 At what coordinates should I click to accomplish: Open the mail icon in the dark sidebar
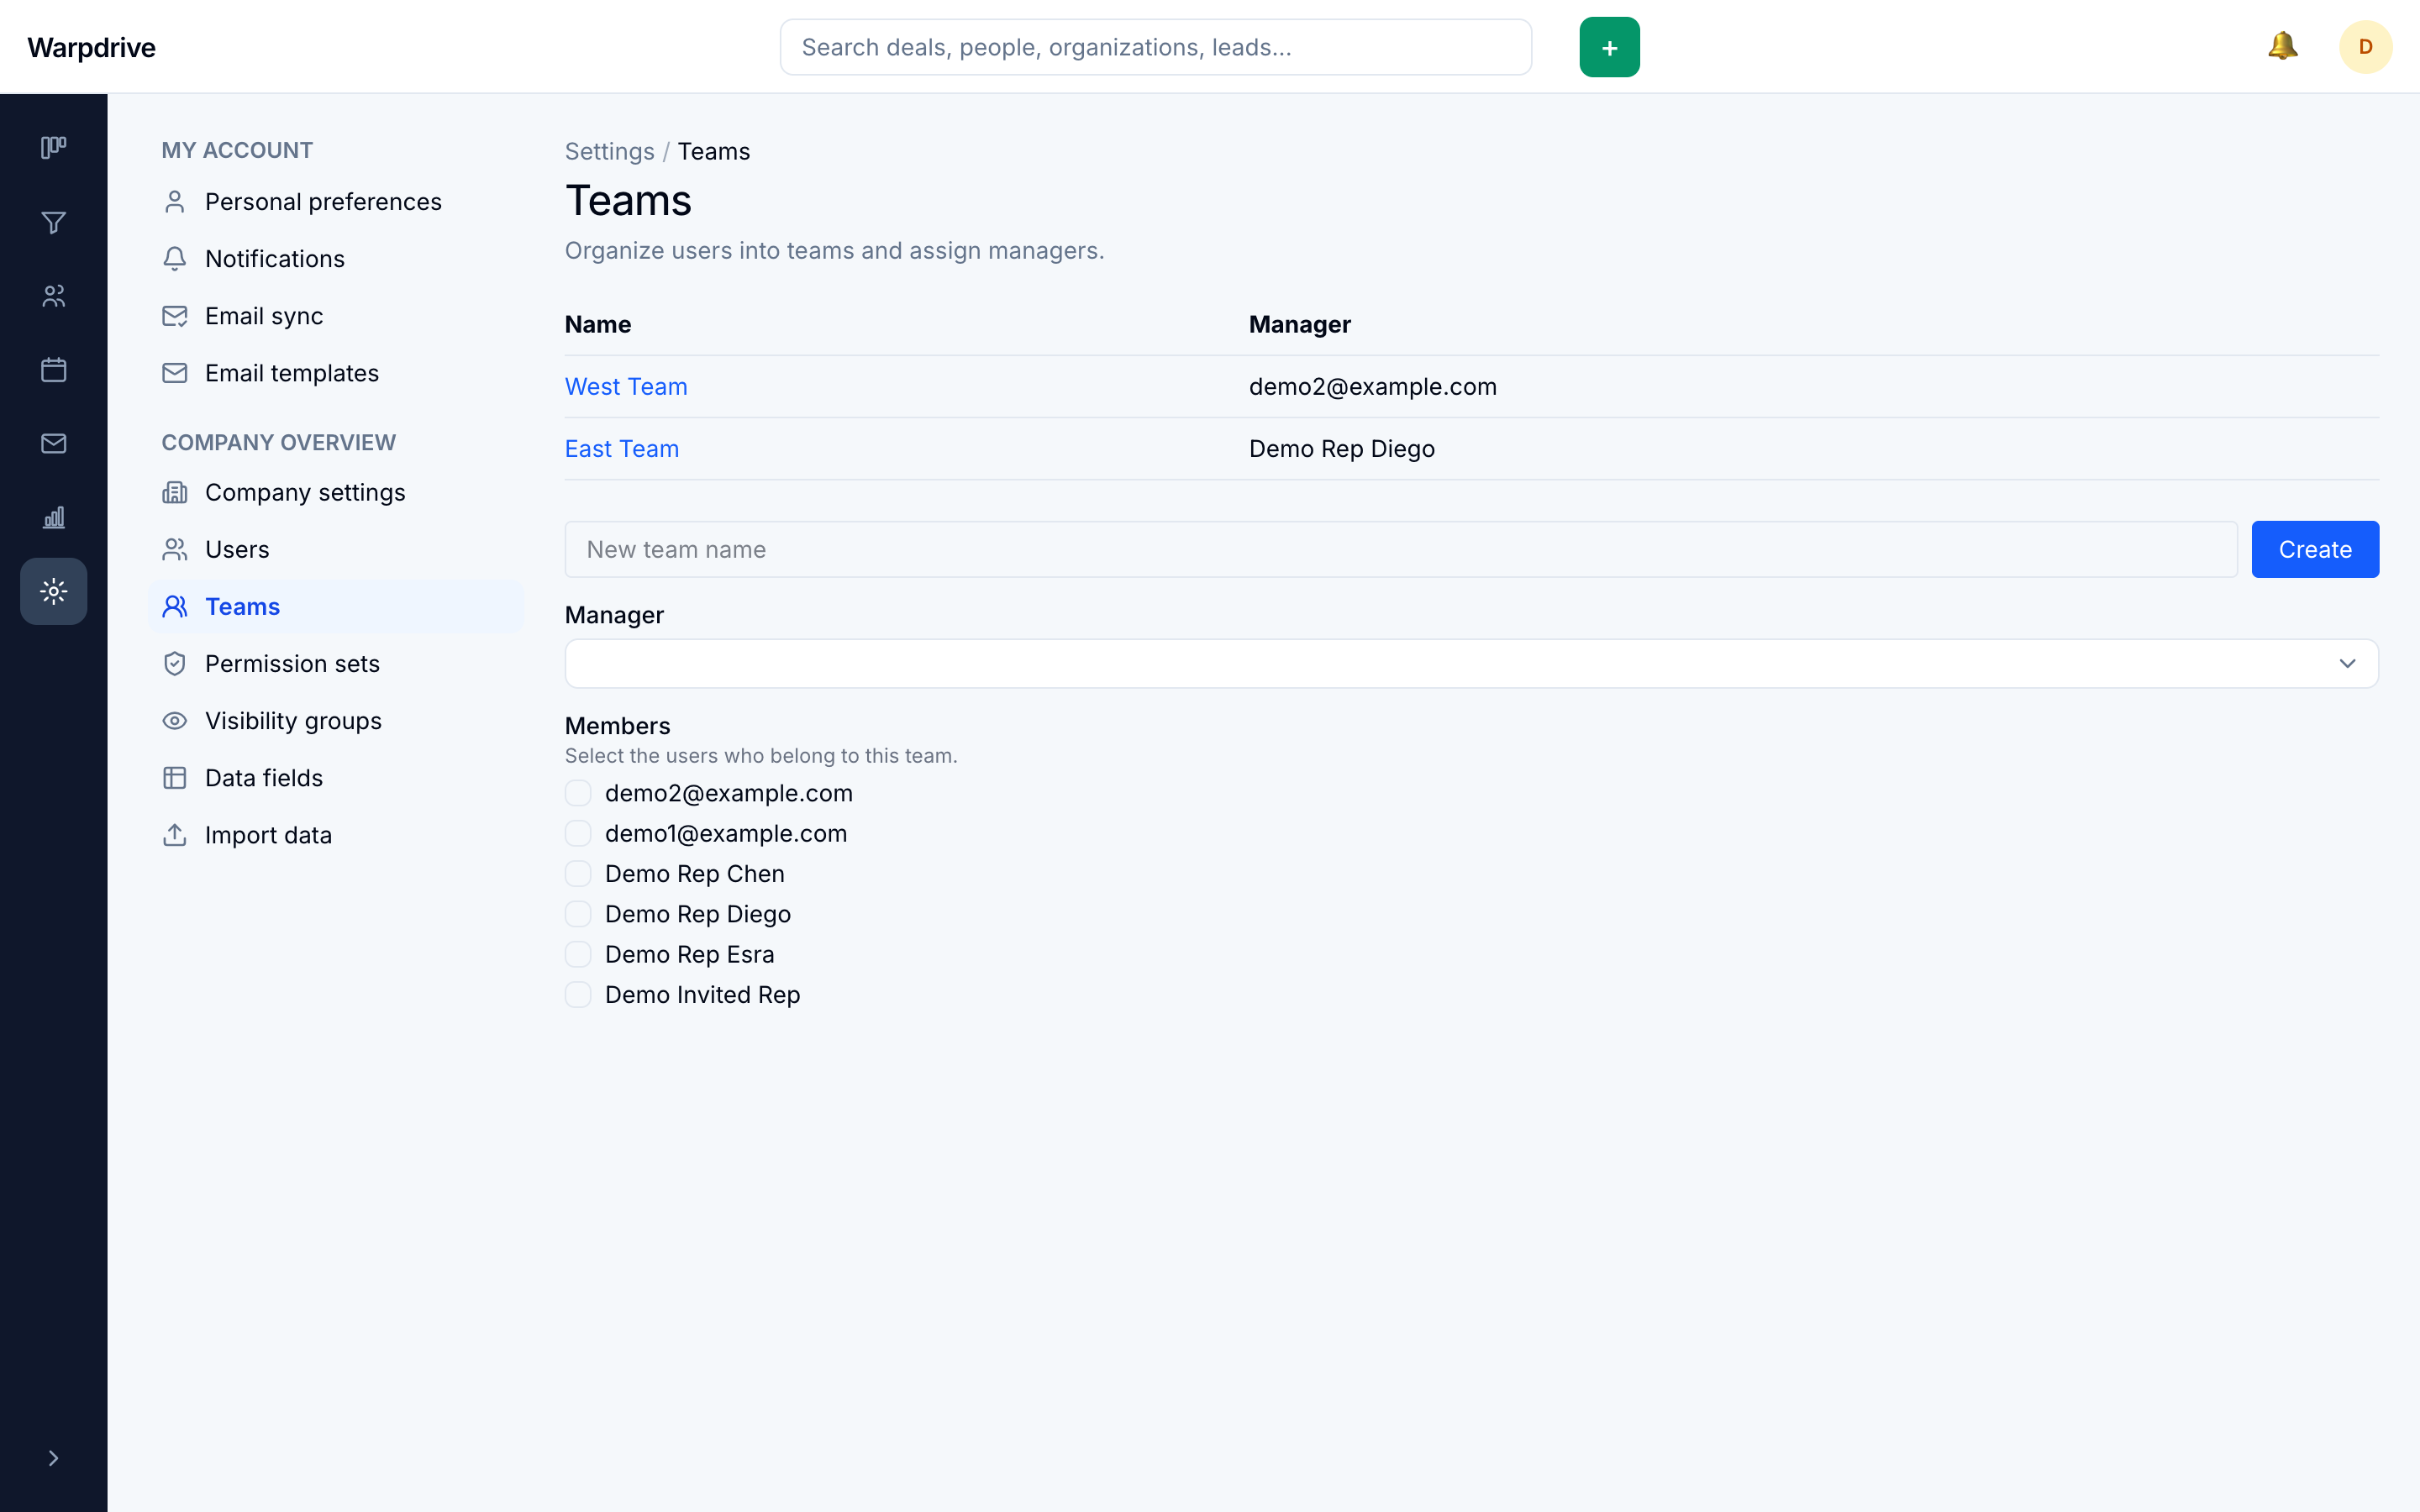tap(54, 443)
